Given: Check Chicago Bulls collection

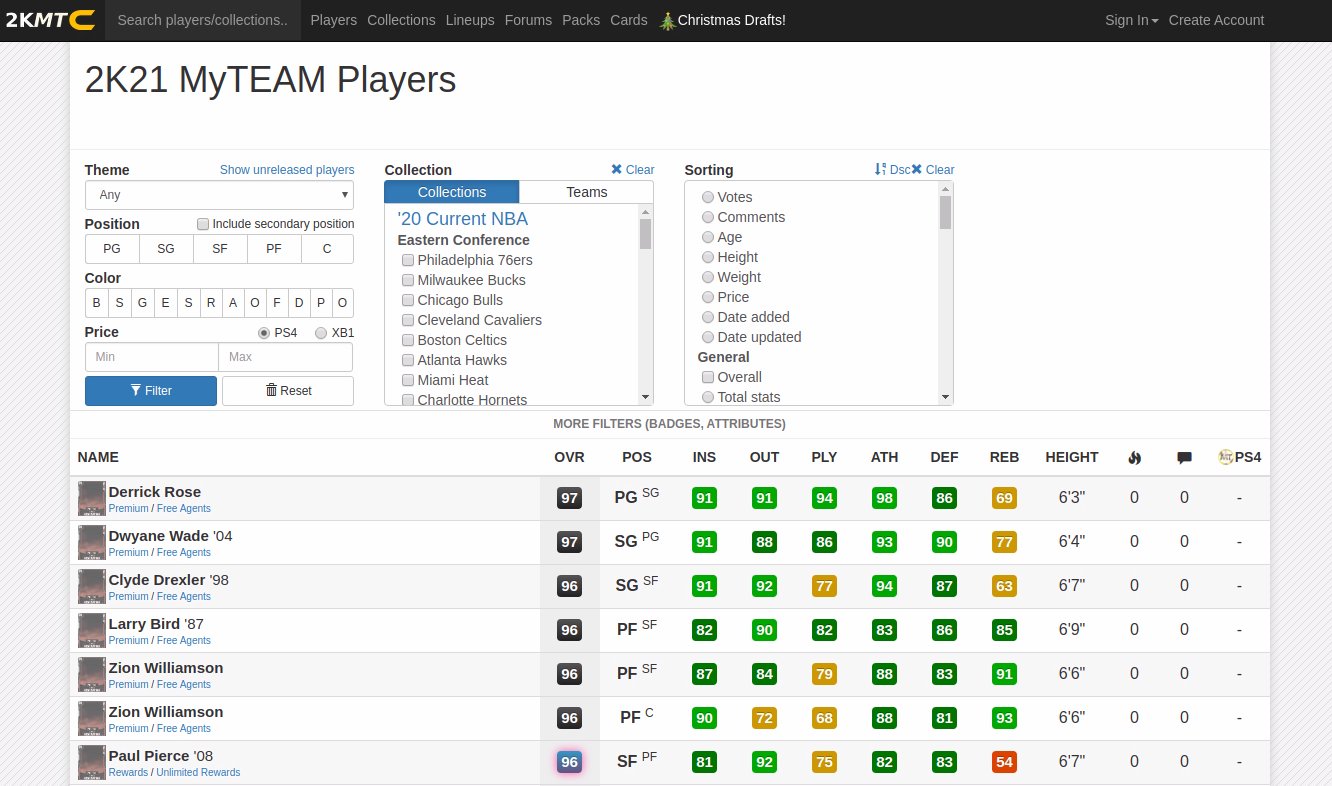Looking at the screenshot, I should point(408,300).
